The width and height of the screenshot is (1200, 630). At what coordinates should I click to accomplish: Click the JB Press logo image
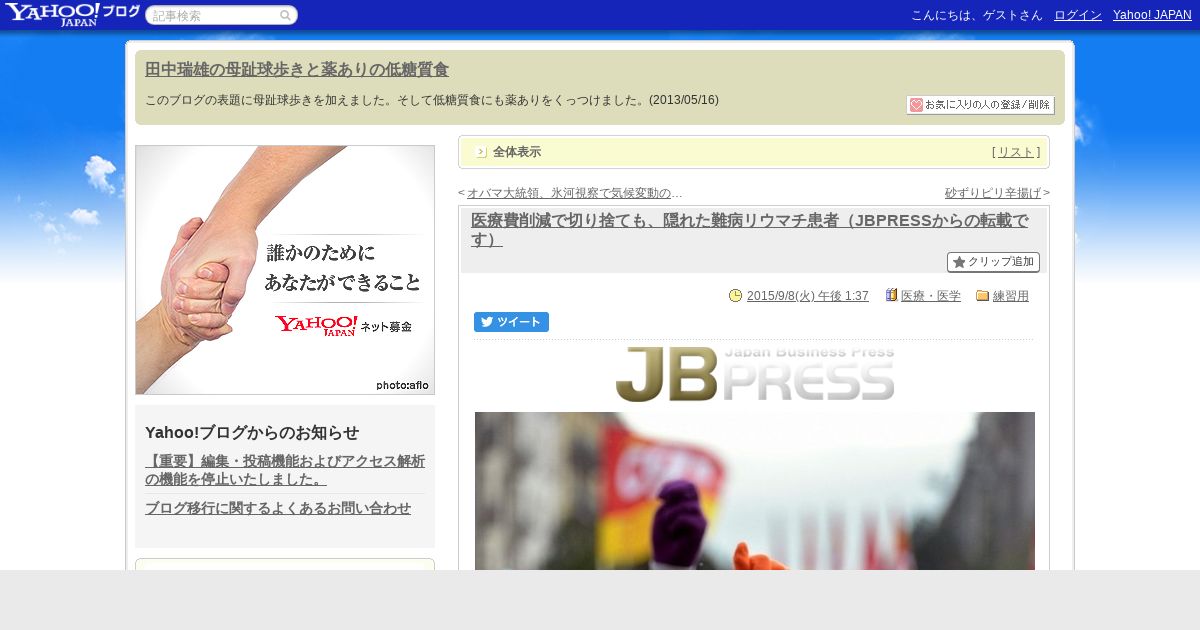pos(755,374)
